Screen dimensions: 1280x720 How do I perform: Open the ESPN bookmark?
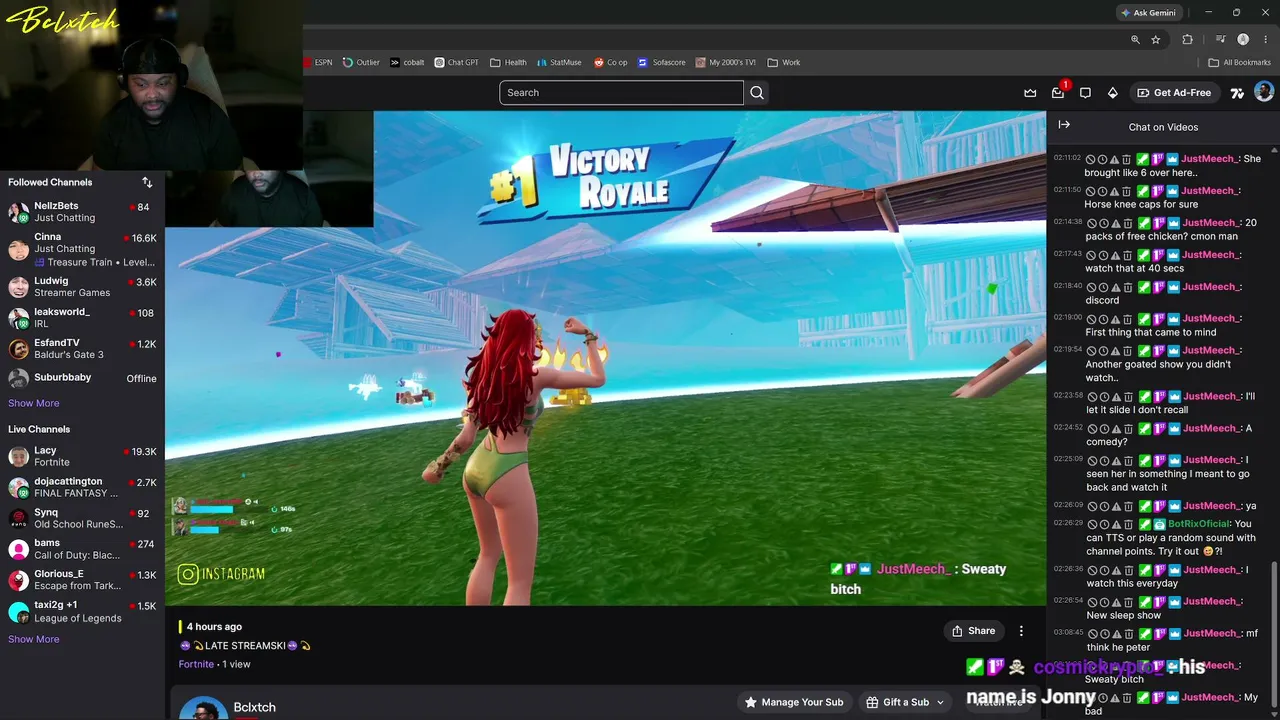click(318, 62)
